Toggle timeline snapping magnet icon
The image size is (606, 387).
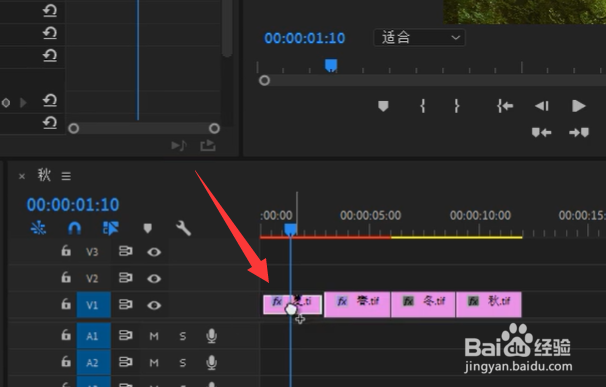(x=74, y=228)
